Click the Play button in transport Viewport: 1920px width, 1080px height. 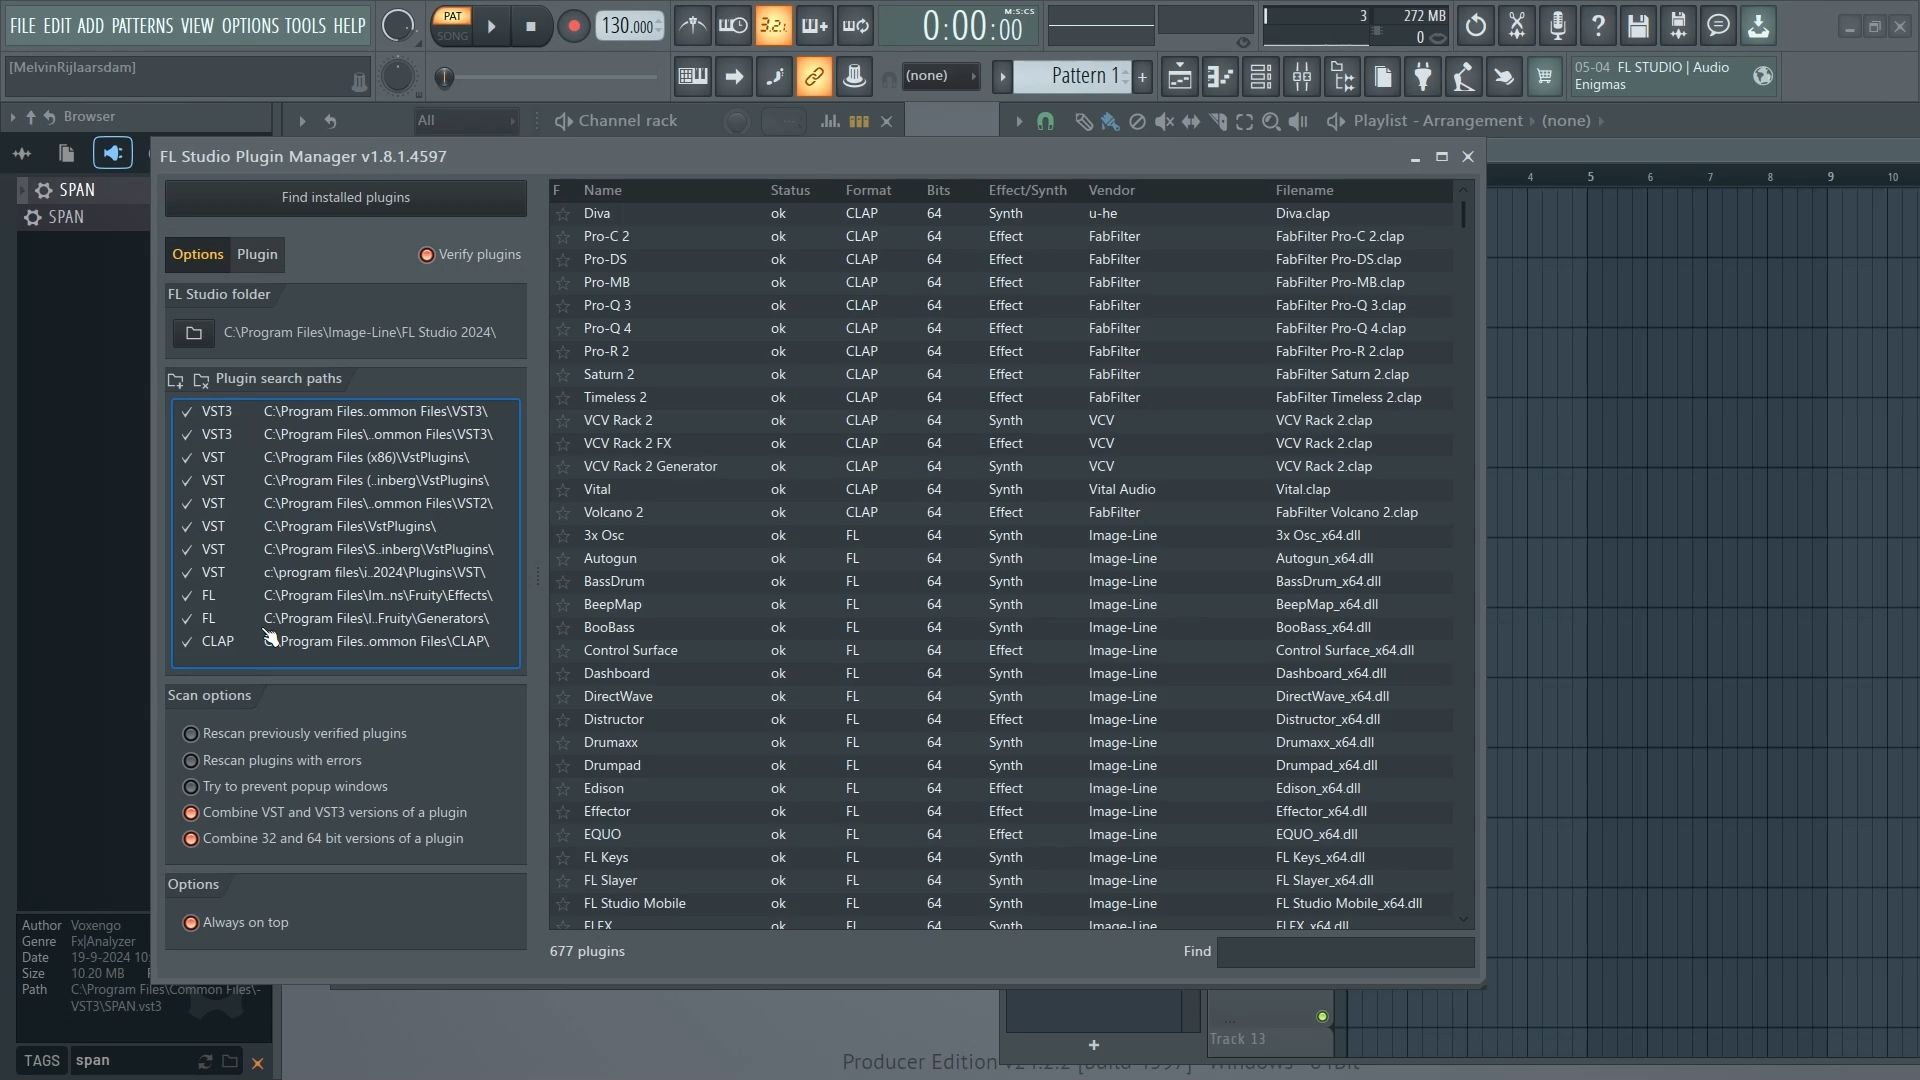coord(491,27)
